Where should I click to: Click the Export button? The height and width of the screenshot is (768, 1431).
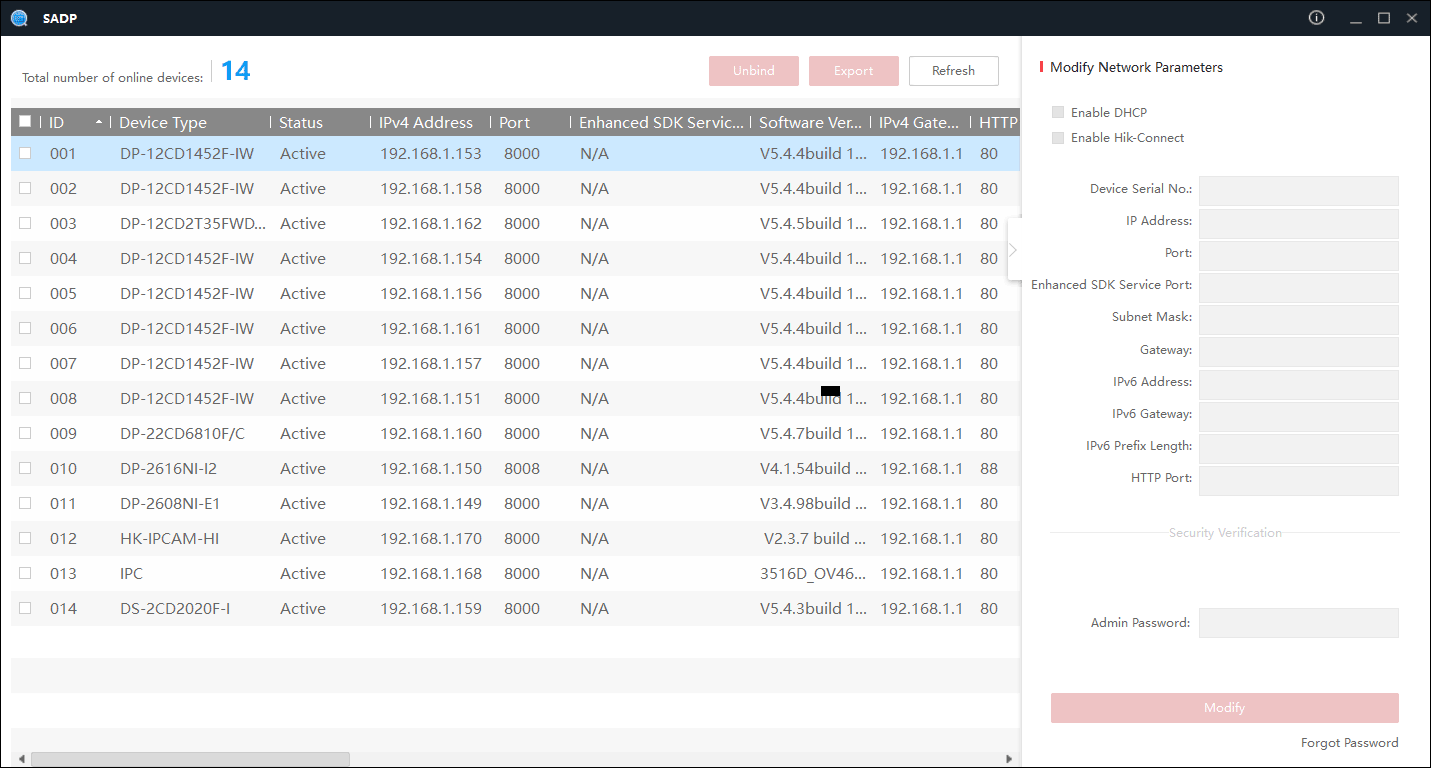tap(854, 71)
